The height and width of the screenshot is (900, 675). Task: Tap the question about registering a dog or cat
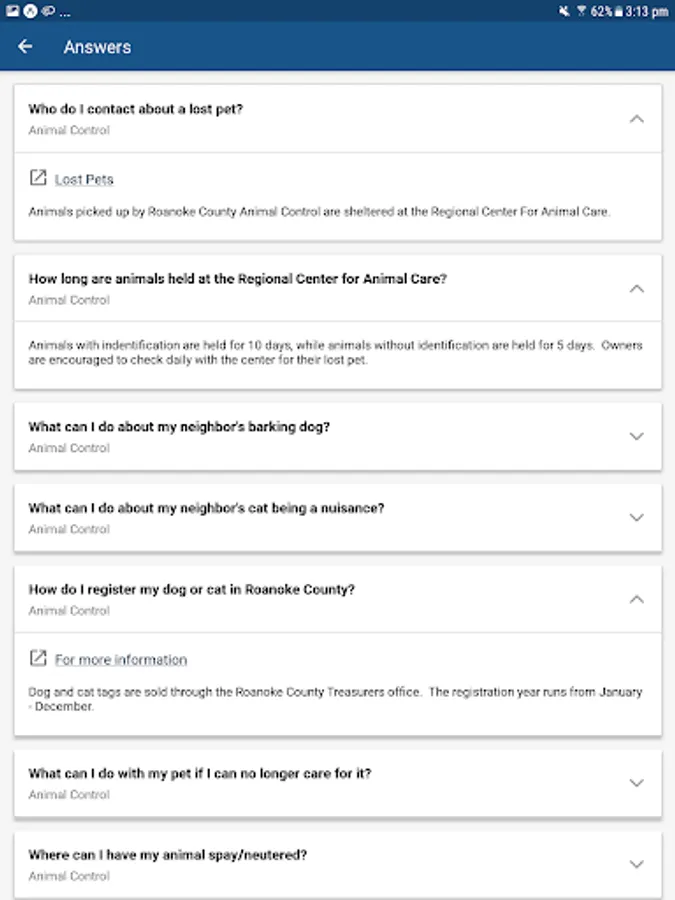point(191,590)
